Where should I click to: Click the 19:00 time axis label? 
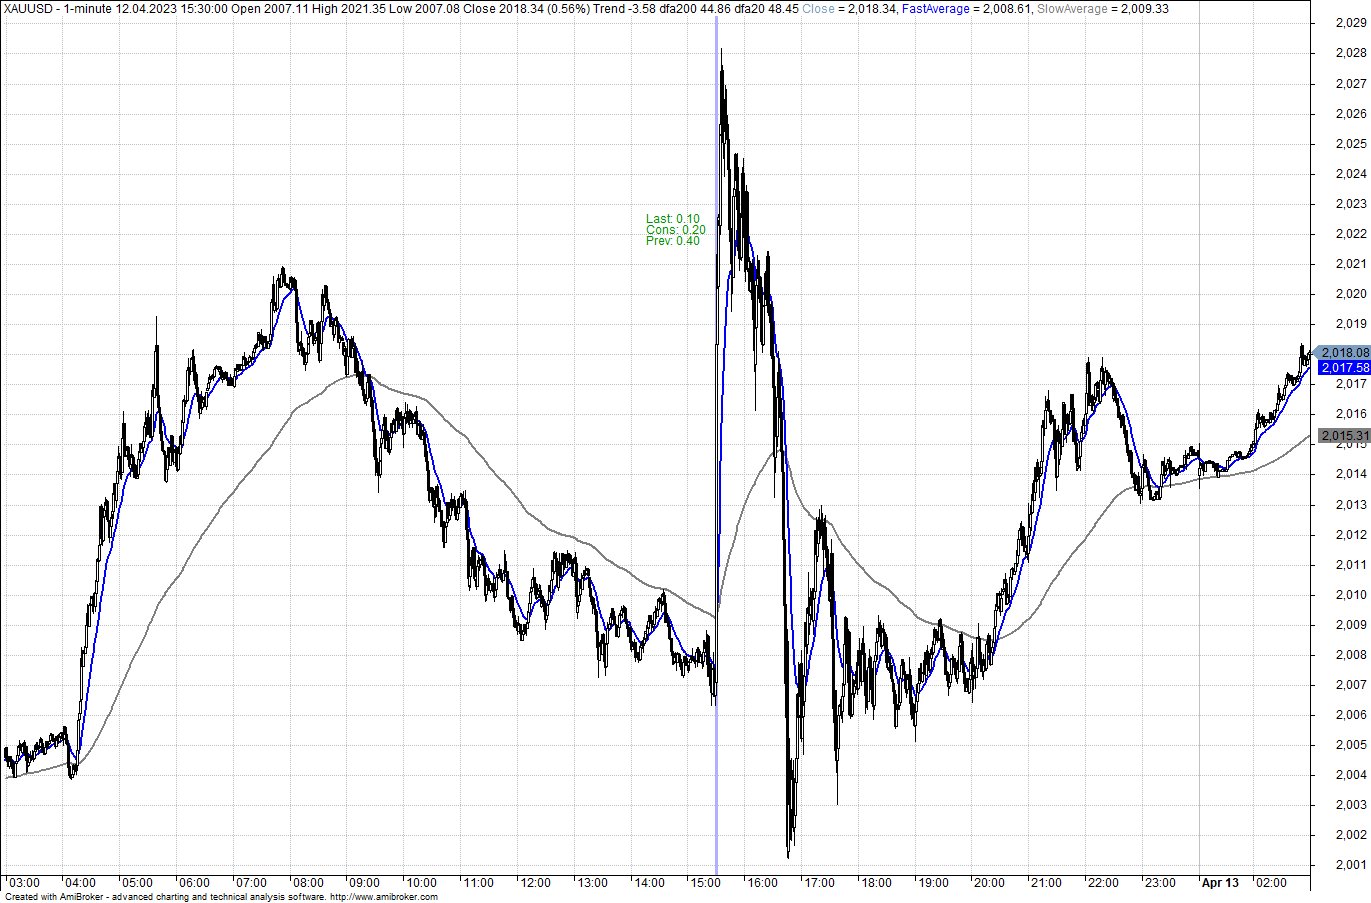(x=933, y=883)
